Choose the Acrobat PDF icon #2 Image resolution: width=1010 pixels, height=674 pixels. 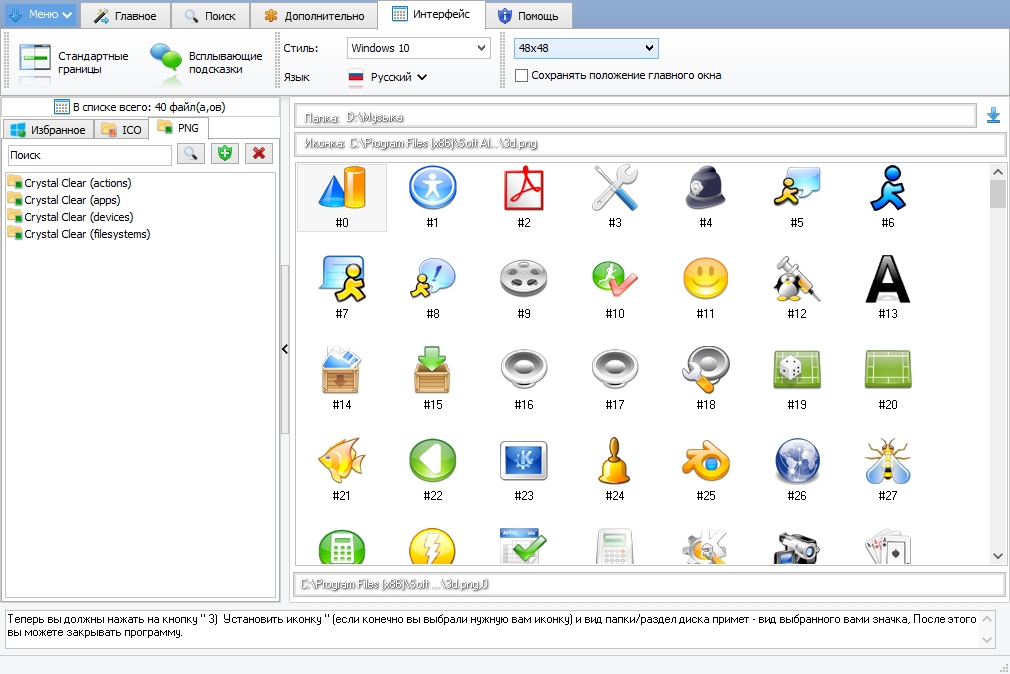click(524, 188)
